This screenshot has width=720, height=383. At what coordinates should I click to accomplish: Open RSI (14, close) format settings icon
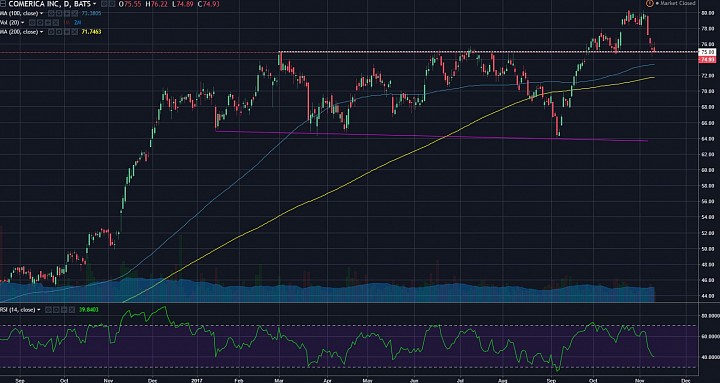[x=56, y=310]
